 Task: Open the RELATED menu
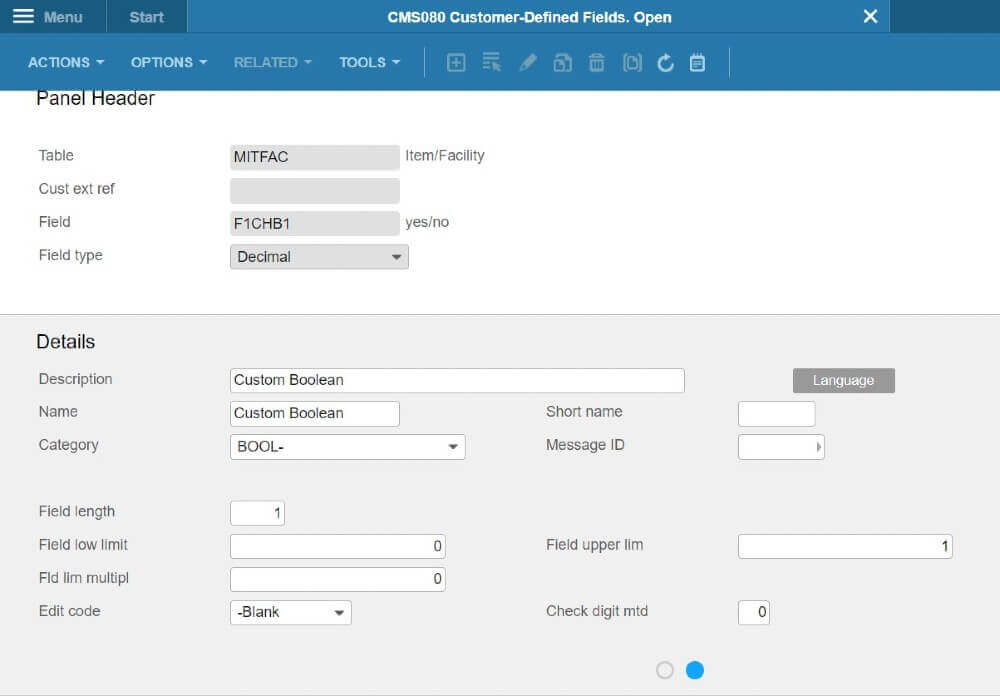[x=271, y=62]
